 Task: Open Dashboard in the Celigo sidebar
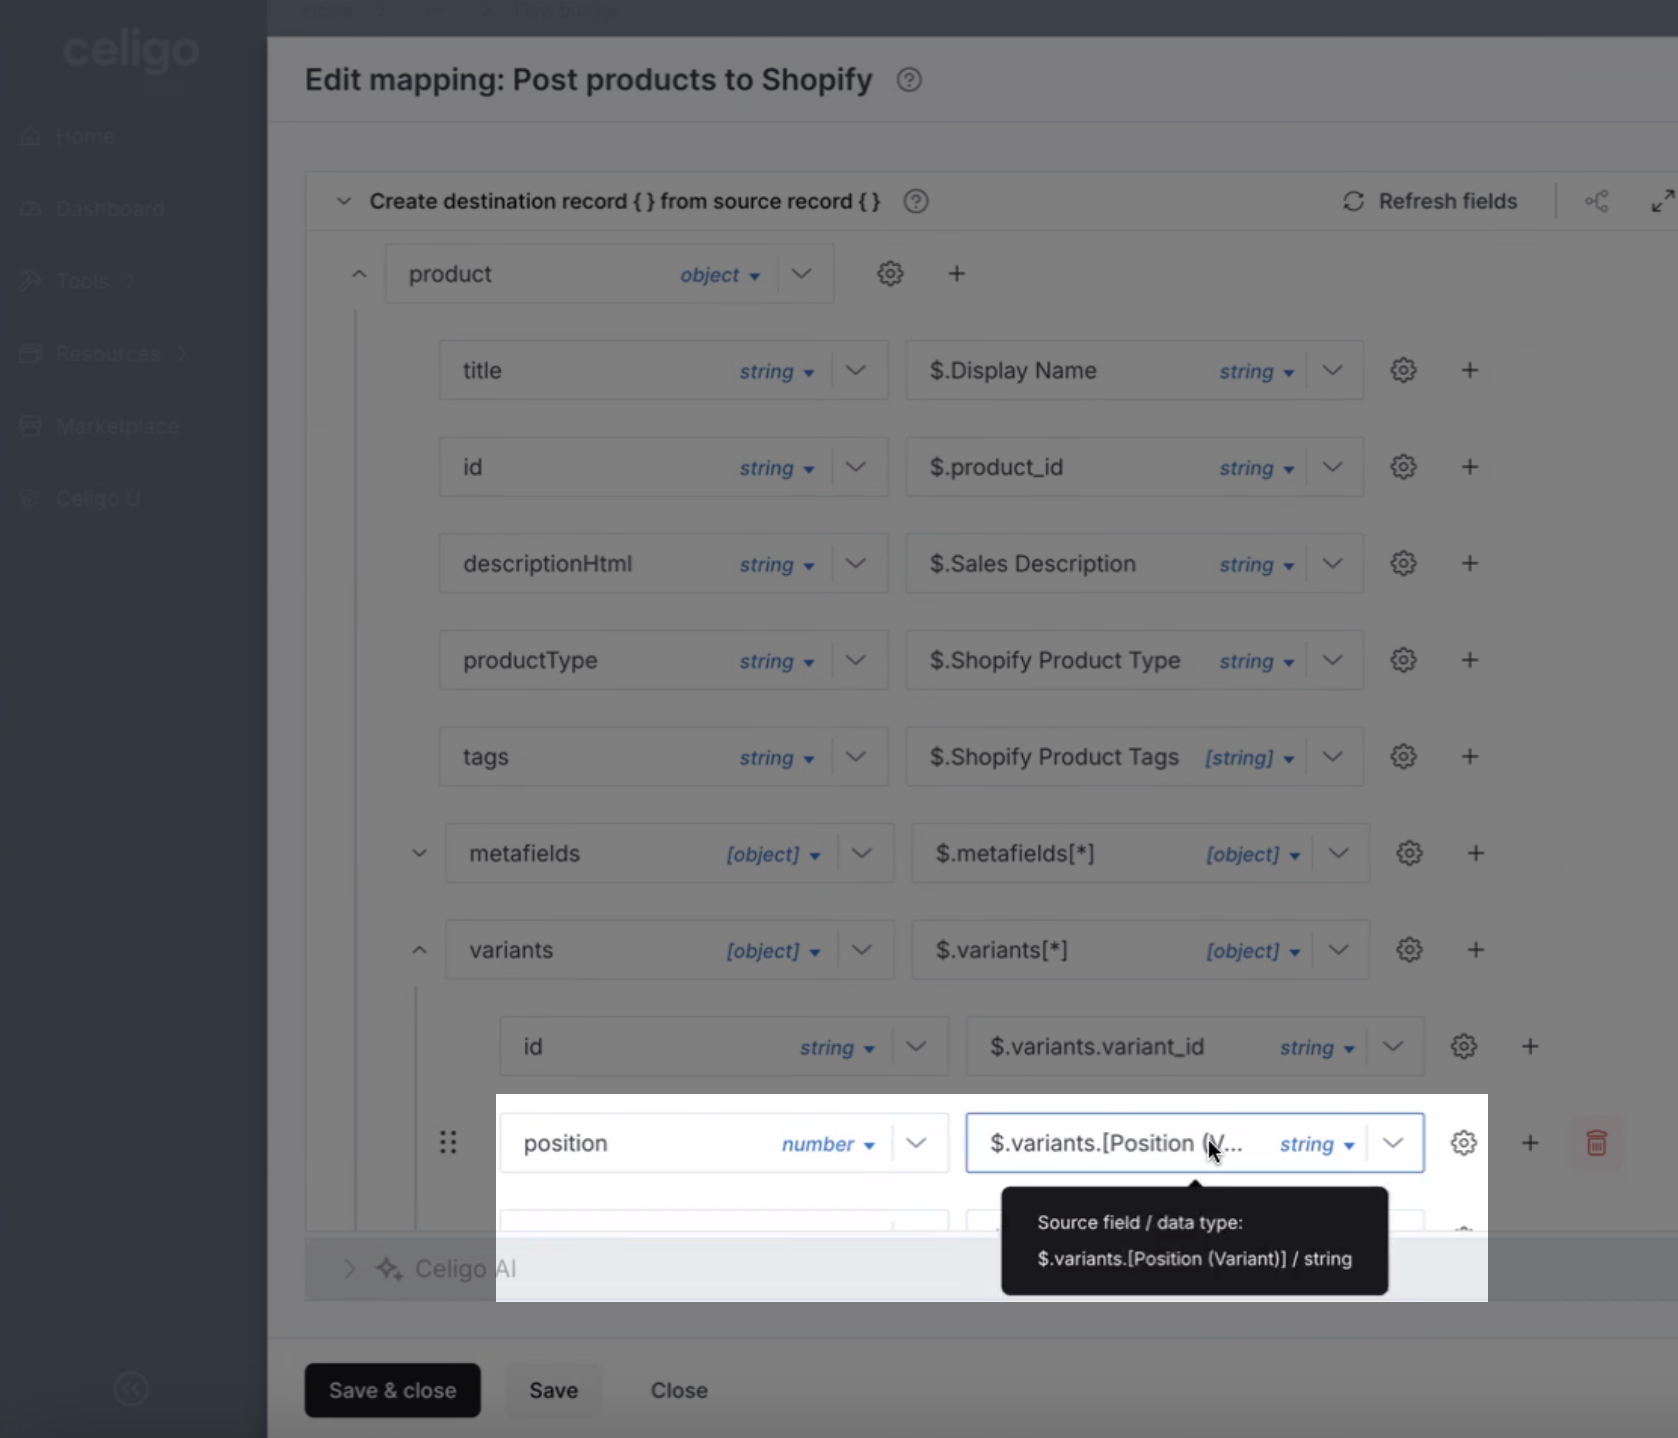[x=92, y=209]
